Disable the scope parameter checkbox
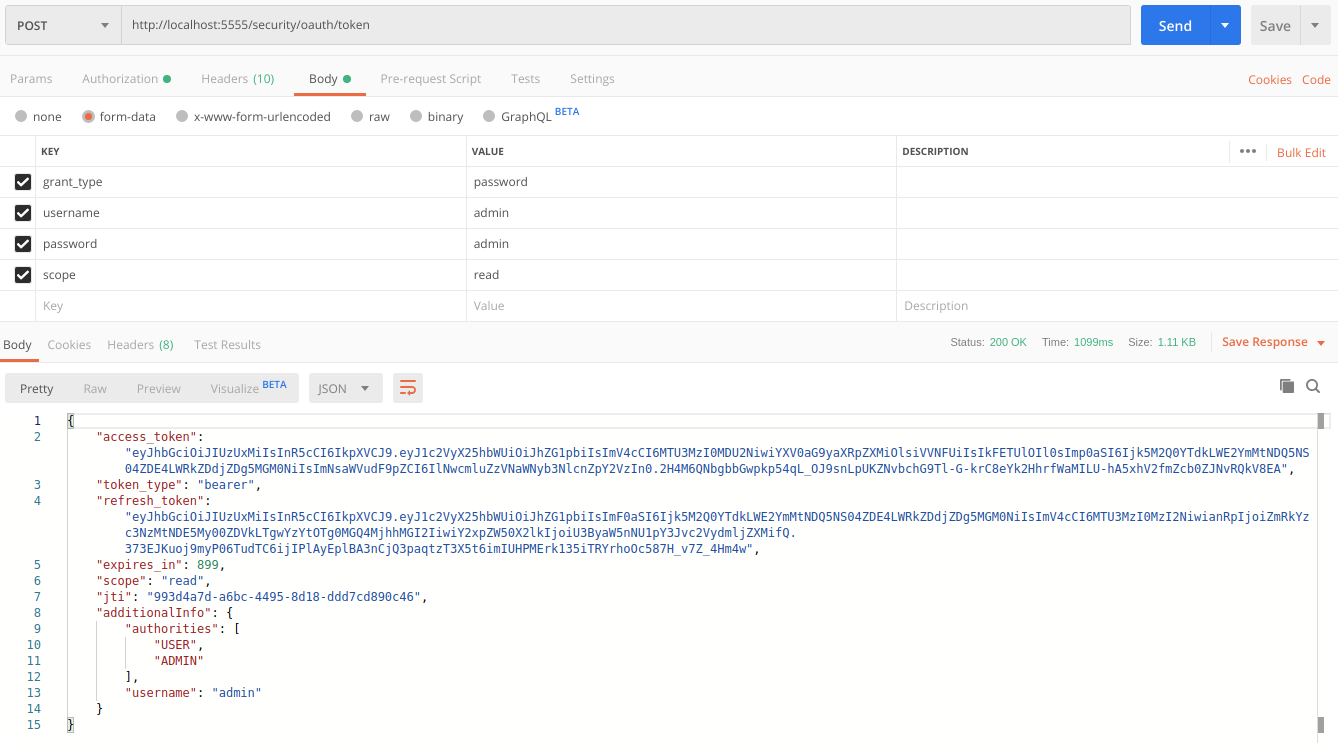The image size is (1338, 743). [22, 275]
